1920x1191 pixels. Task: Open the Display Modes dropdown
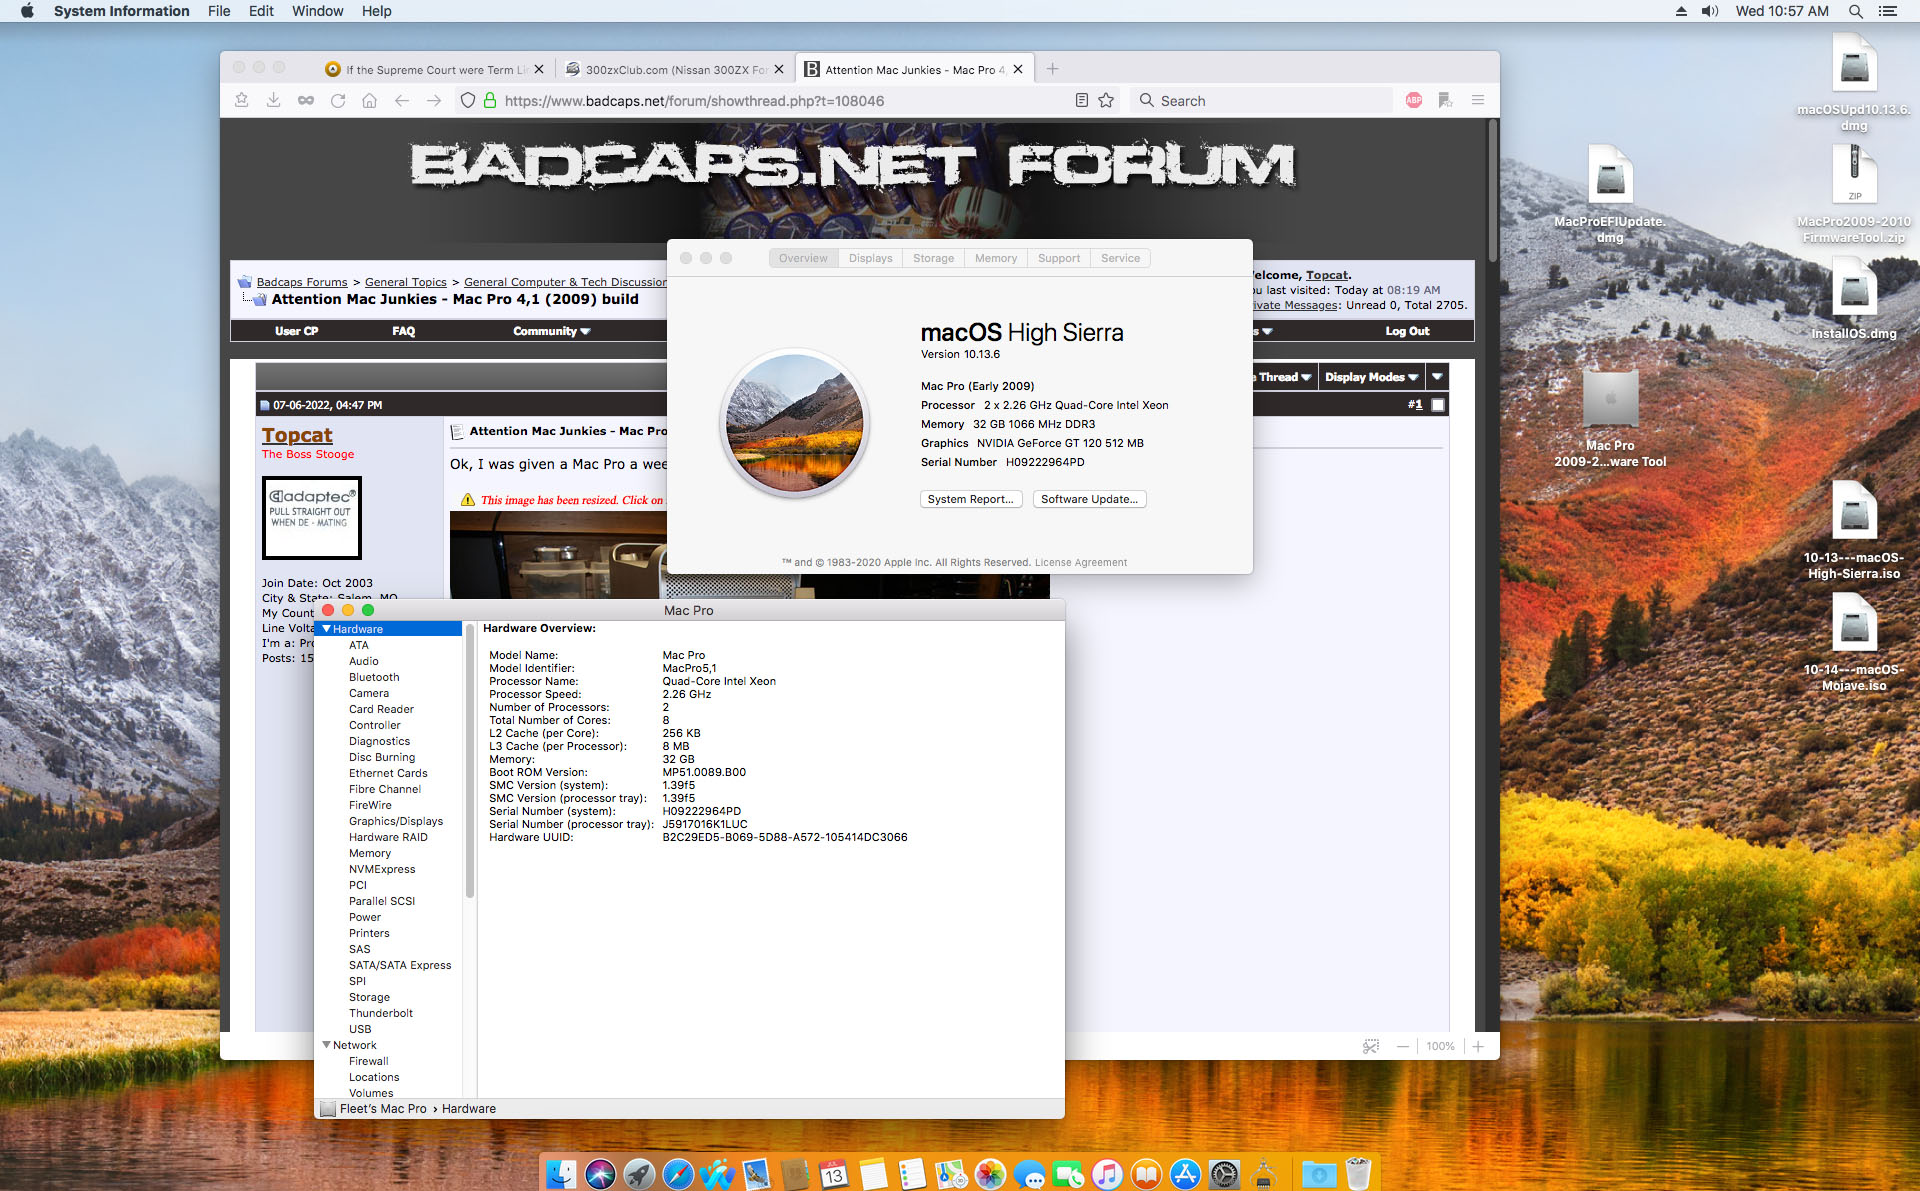tap(1371, 377)
